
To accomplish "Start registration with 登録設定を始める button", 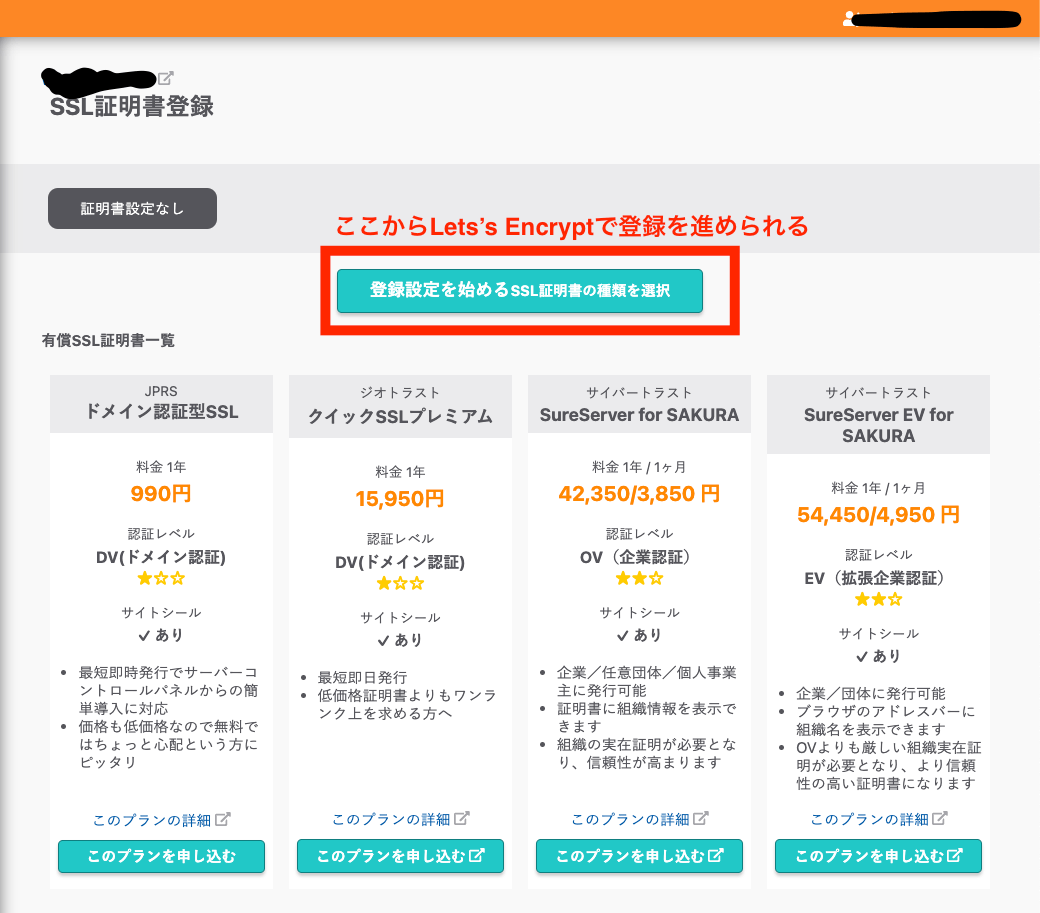I will tap(519, 290).
